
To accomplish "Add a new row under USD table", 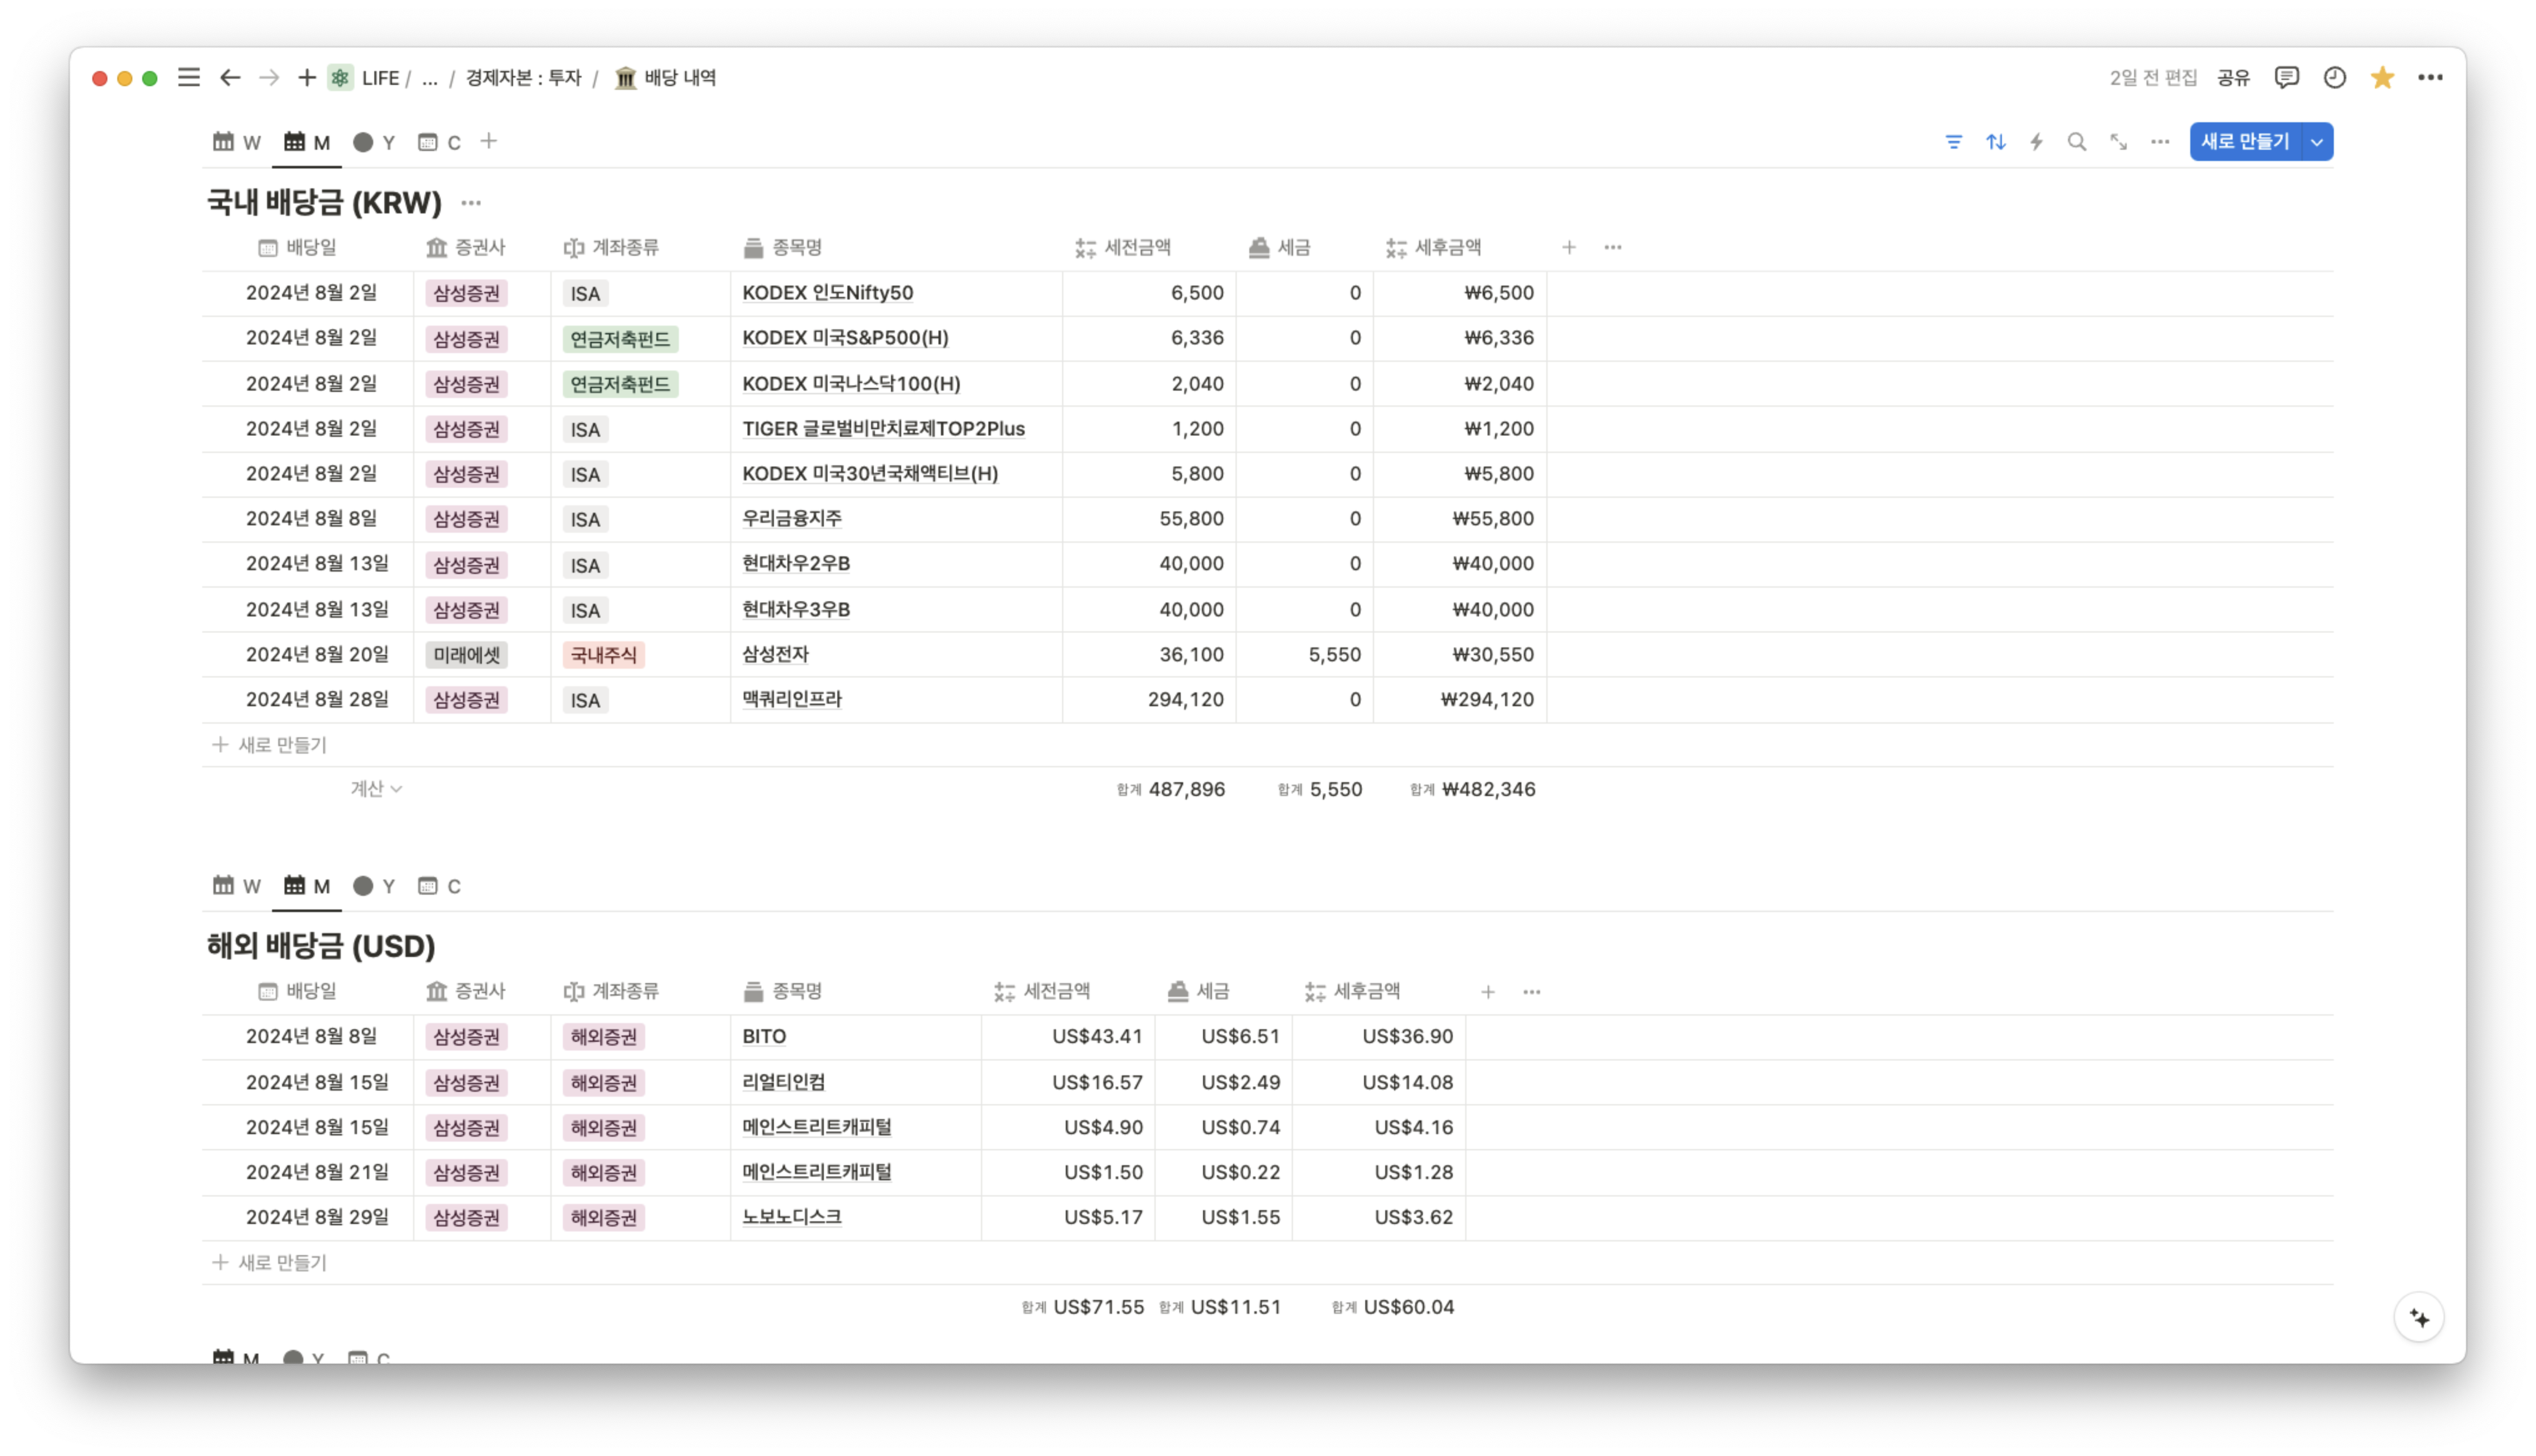I will click(x=270, y=1263).
